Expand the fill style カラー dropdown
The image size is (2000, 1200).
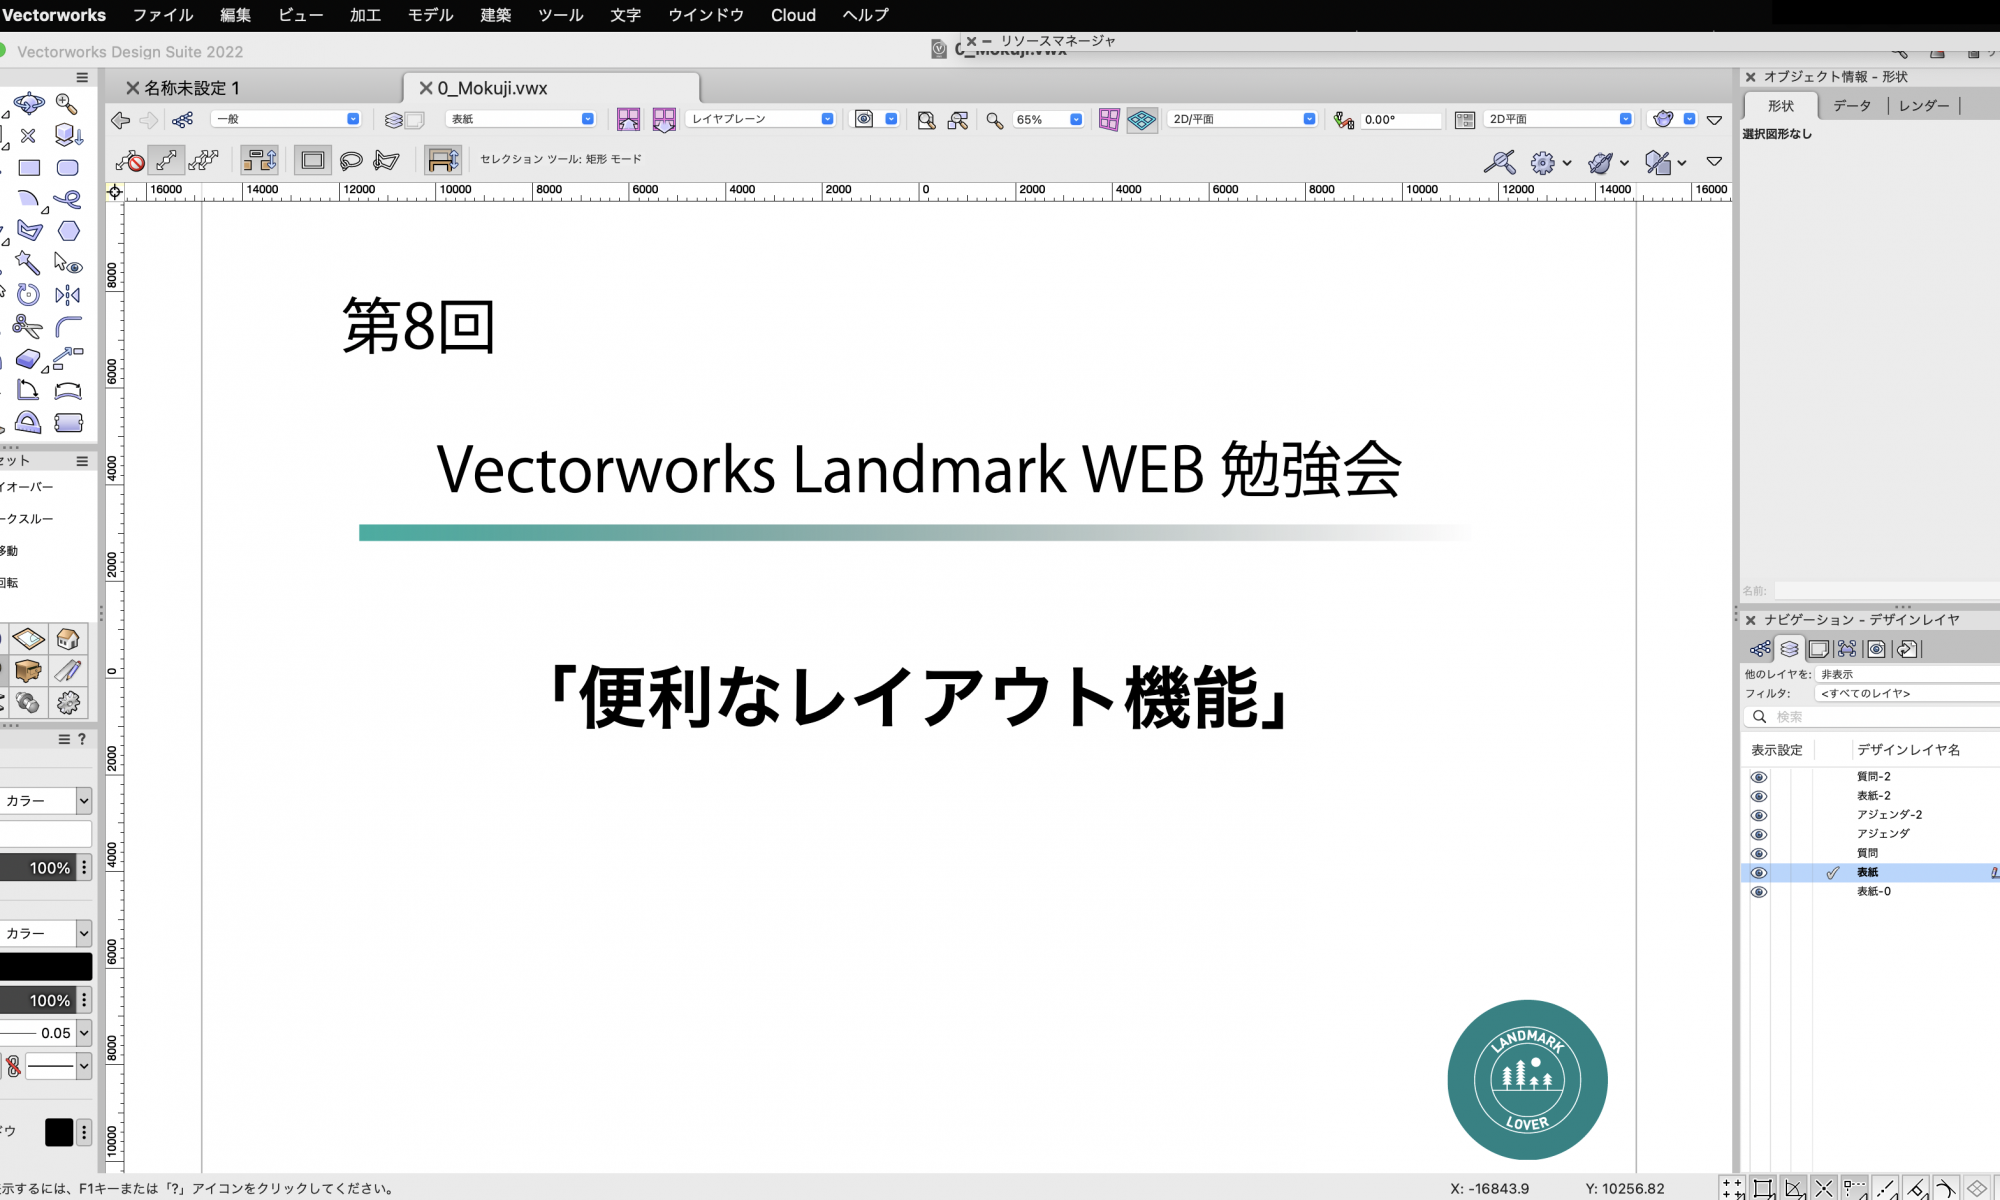[46, 801]
